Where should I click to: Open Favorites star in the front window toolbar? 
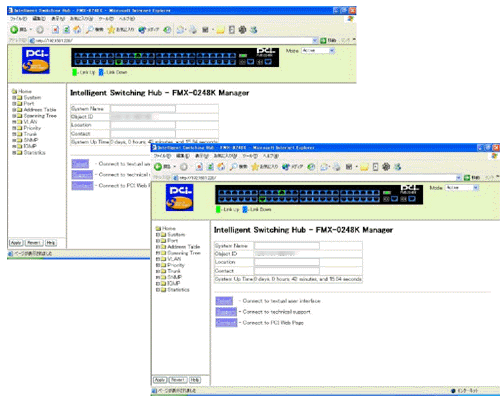coord(264,167)
